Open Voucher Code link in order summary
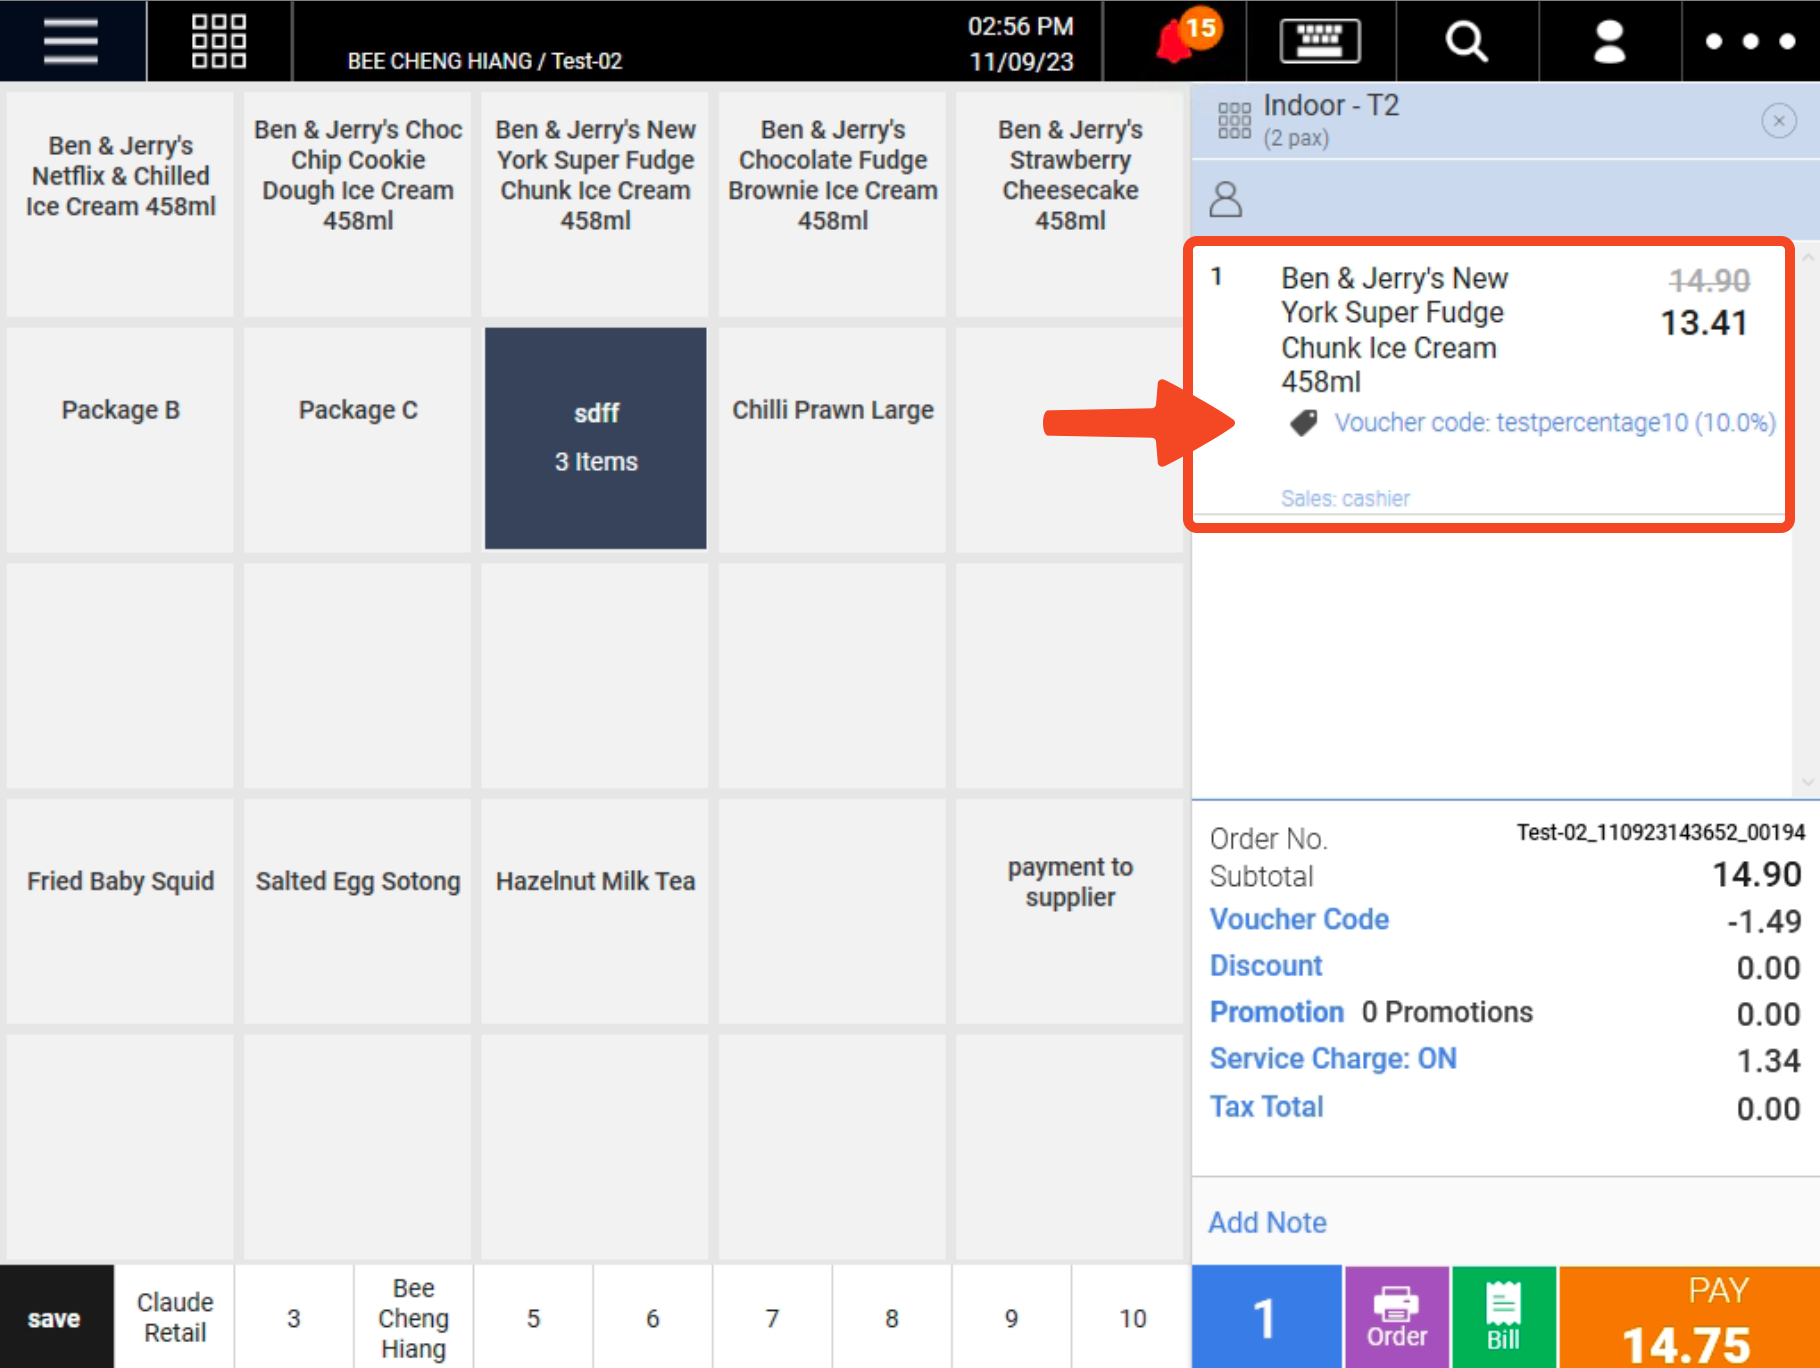 point(1299,919)
